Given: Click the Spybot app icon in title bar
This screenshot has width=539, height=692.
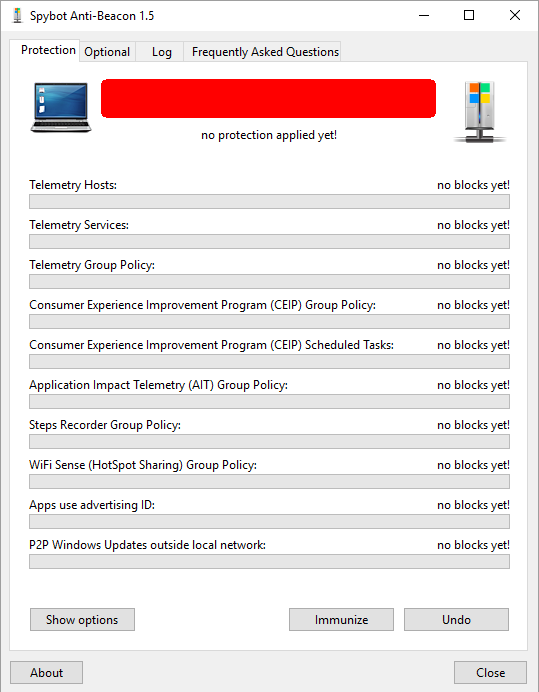Looking at the screenshot, I should coord(17,15).
